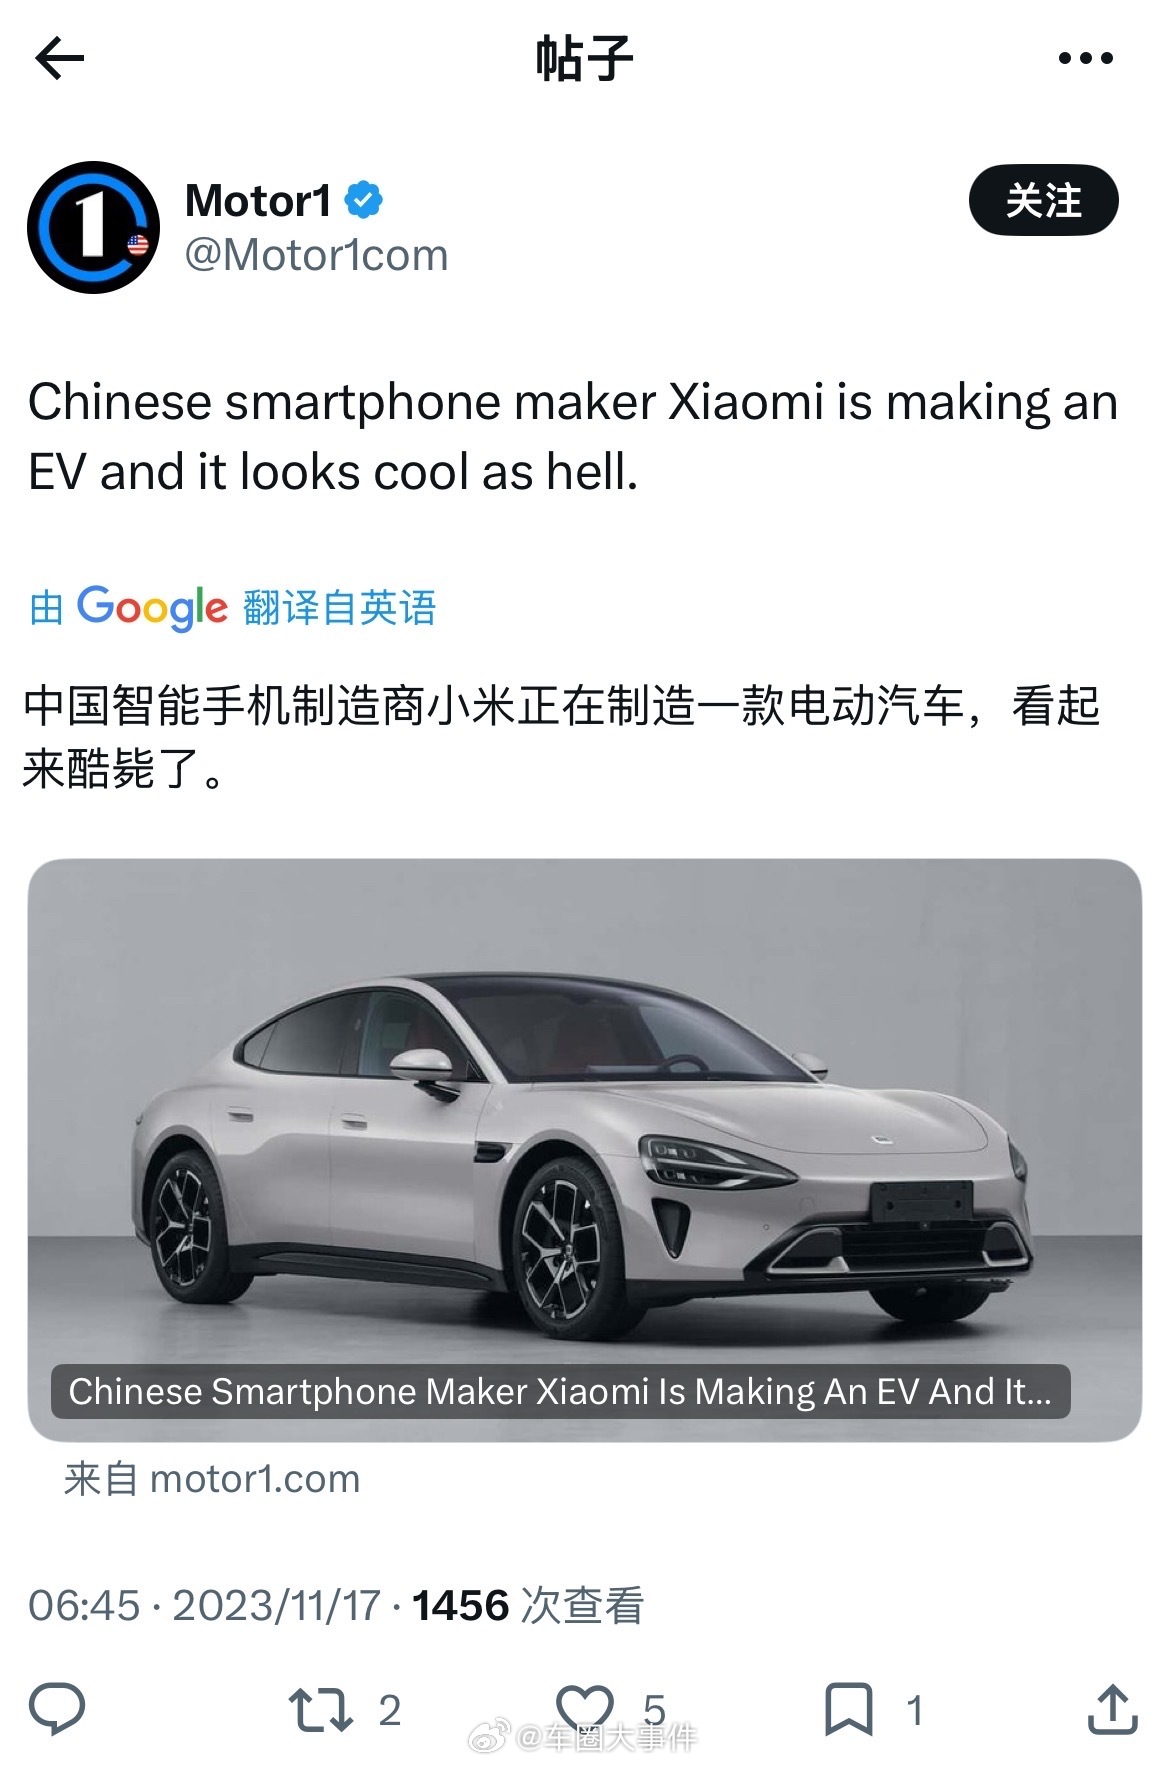This screenshot has height=1765, width=1169.
Task: Tap the reply speech bubble icon
Action: tap(57, 1708)
